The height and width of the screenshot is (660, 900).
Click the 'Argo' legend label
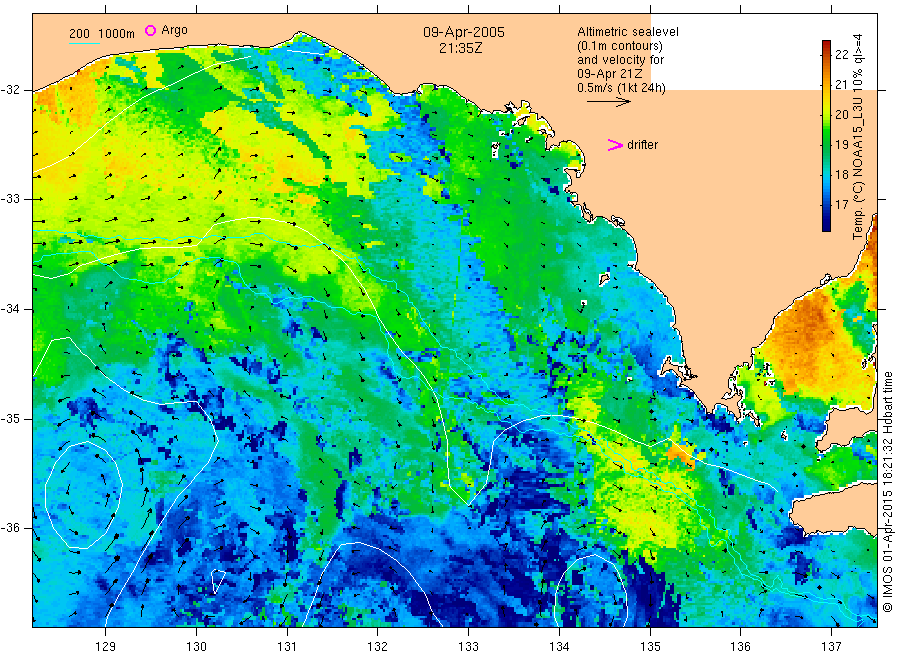[174, 30]
